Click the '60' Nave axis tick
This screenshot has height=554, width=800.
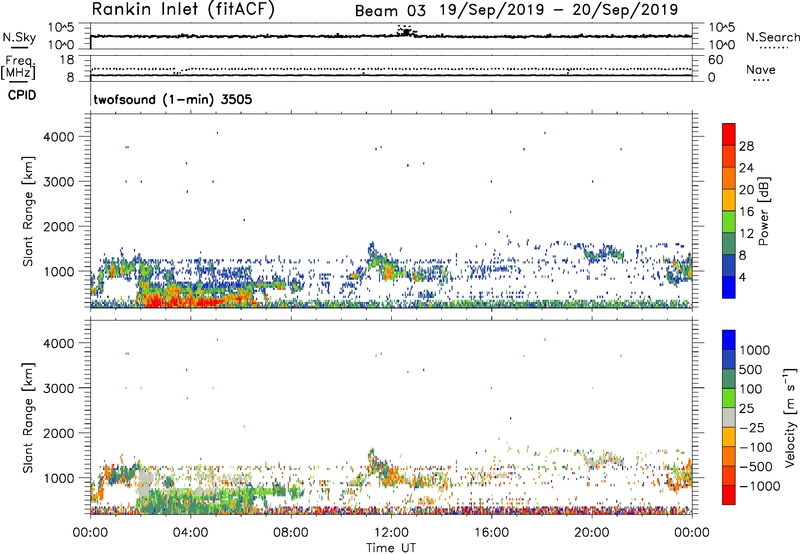716,60
